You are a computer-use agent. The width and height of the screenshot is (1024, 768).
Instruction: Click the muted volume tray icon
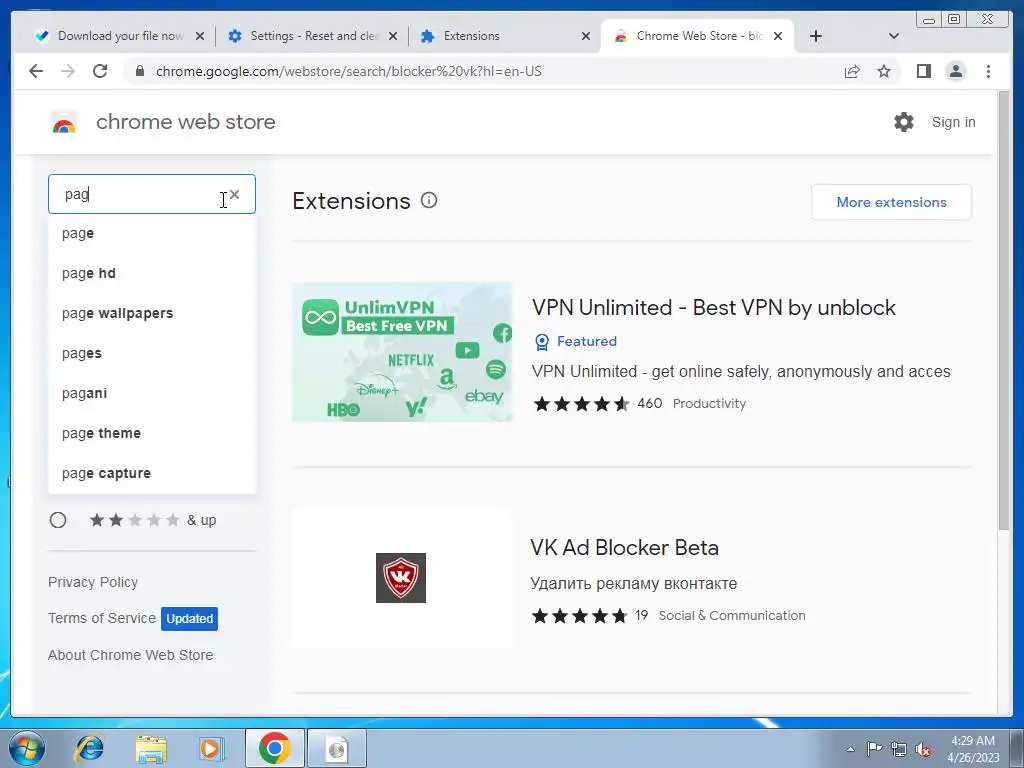tap(923, 749)
